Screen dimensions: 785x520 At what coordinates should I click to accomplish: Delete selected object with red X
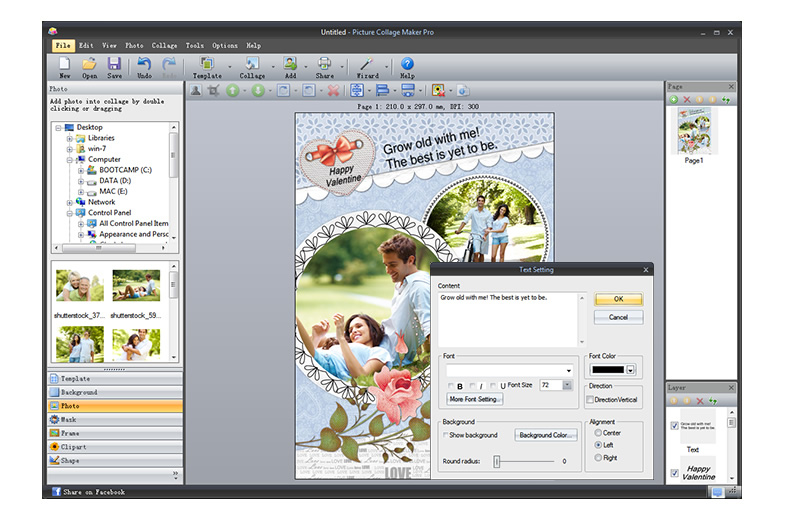coord(333,91)
